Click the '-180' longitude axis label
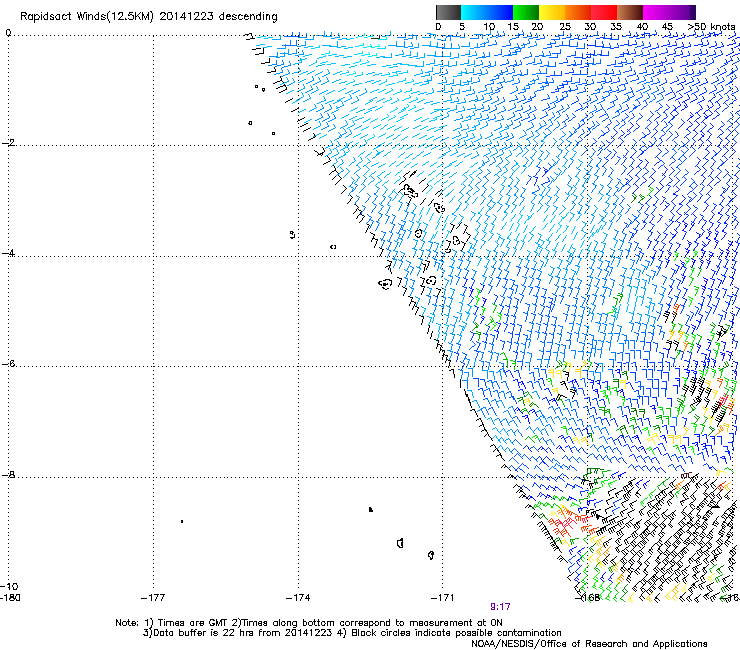The width and height of the screenshot is (740, 650). tap(10, 598)
